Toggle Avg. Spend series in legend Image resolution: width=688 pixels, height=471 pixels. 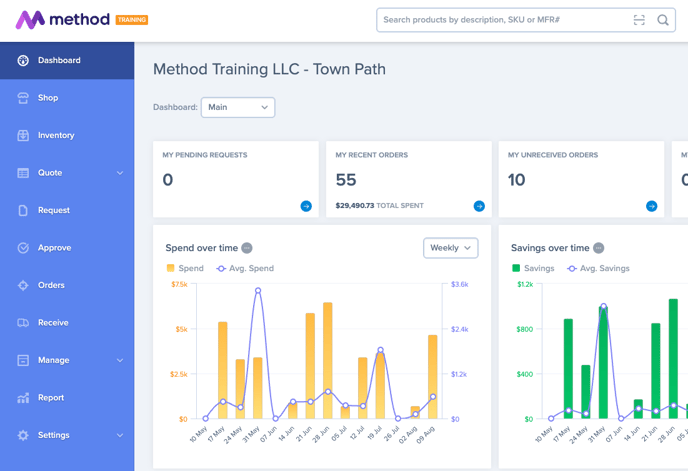click(x=245, y=268)
